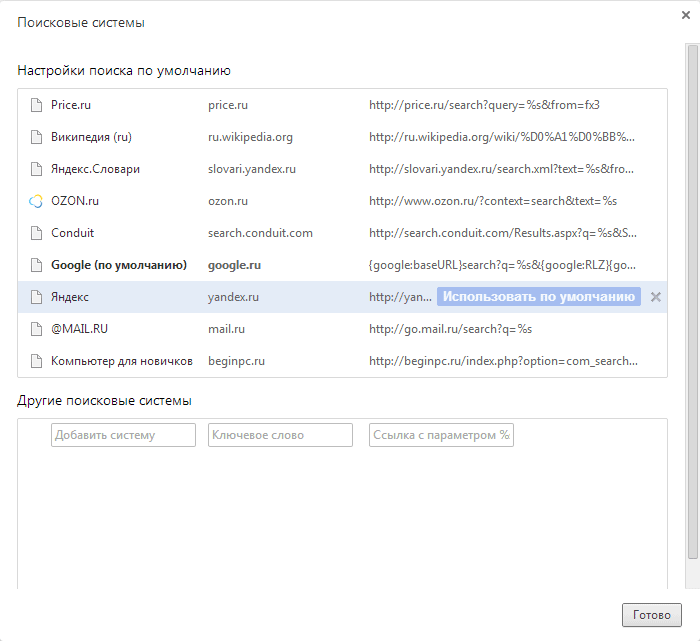This screenshot has width=700, height=641.
Task: Click the page icon beside Яндекс
Action: (36, 297)
